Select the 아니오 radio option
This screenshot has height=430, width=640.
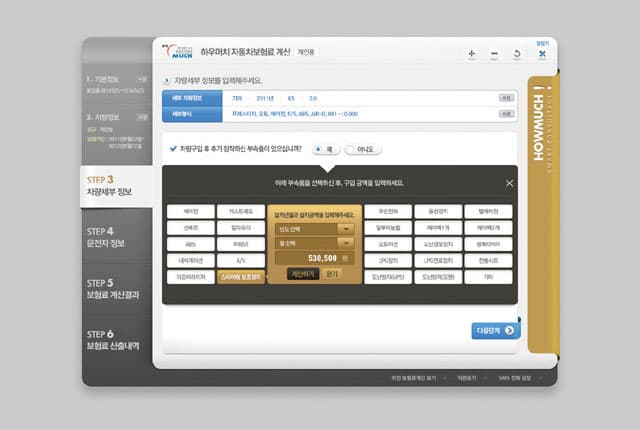pos(363,149)
